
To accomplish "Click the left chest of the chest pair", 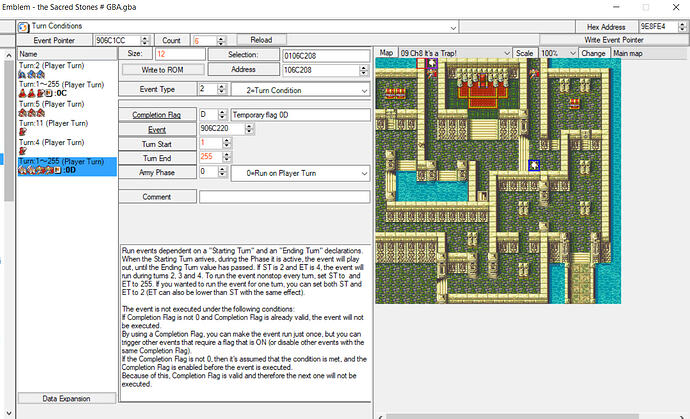I will (390, 94).
